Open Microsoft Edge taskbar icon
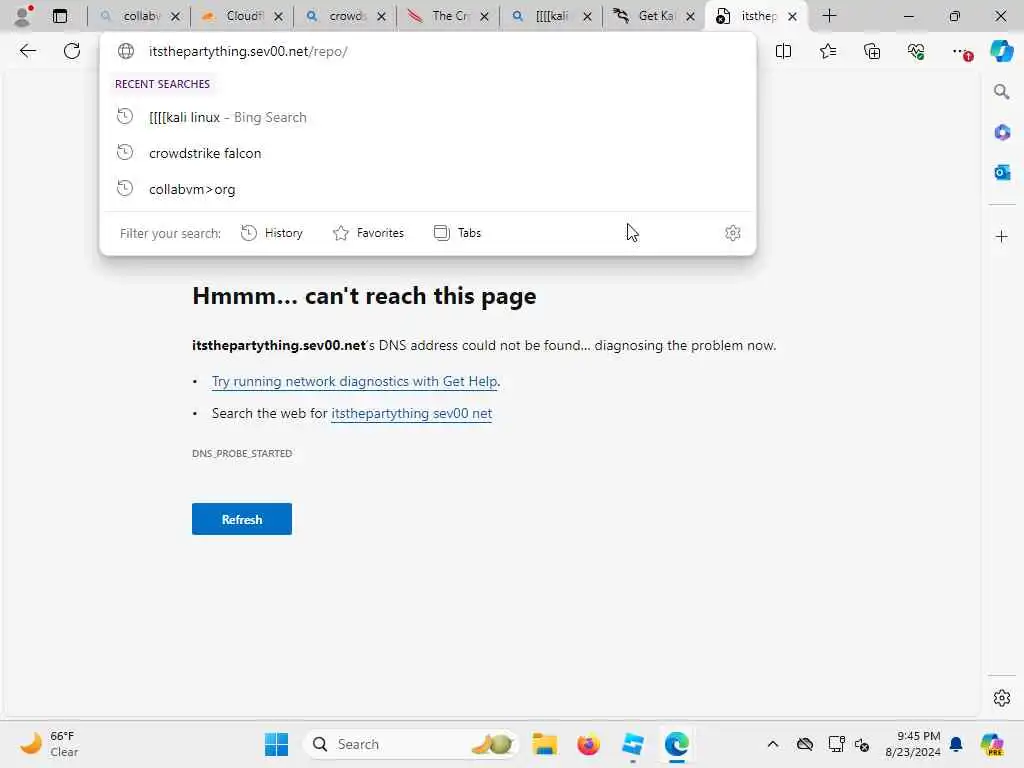Viewport: 1024px width, 768px height. [677, 744]
